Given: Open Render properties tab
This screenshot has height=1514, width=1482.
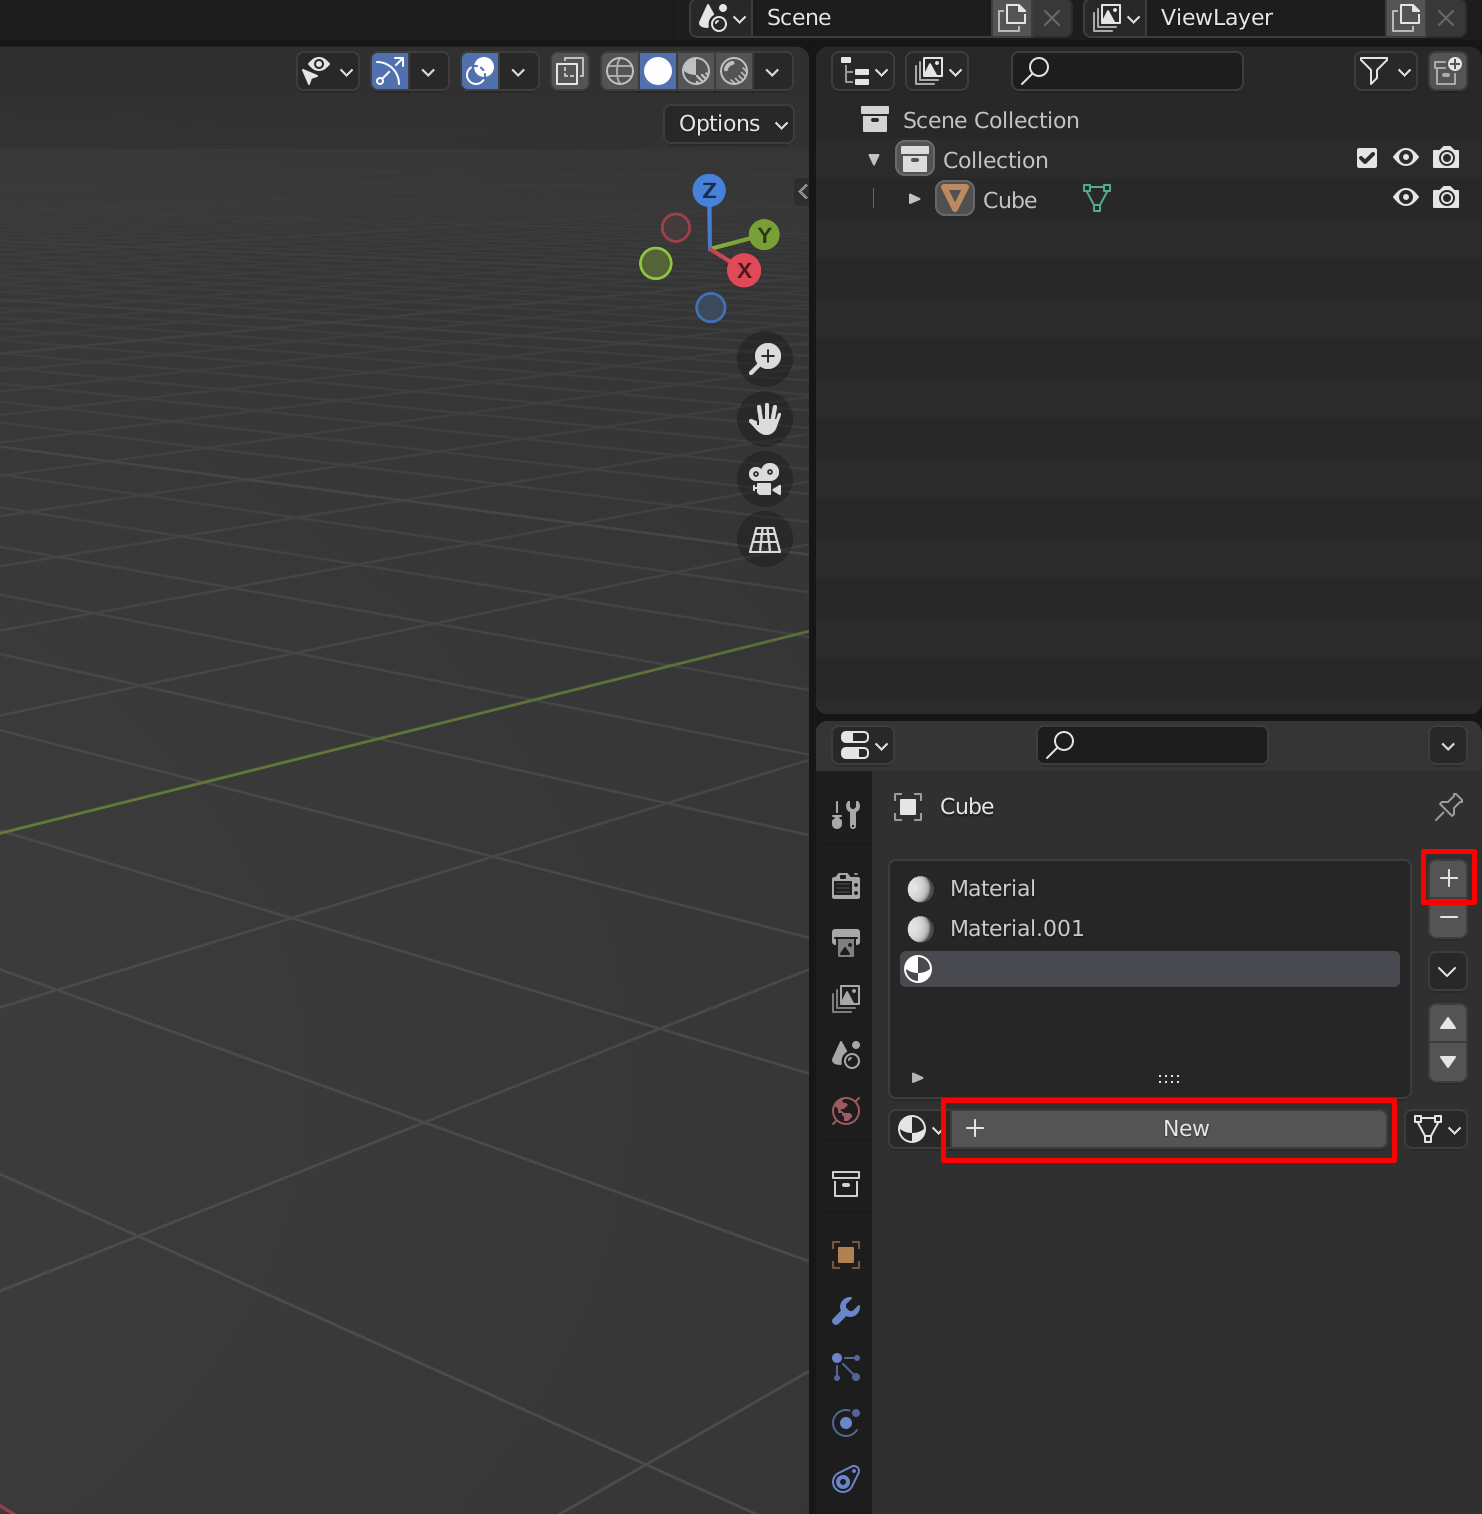Looking at the screenshot, I should (x=846, y=886).
